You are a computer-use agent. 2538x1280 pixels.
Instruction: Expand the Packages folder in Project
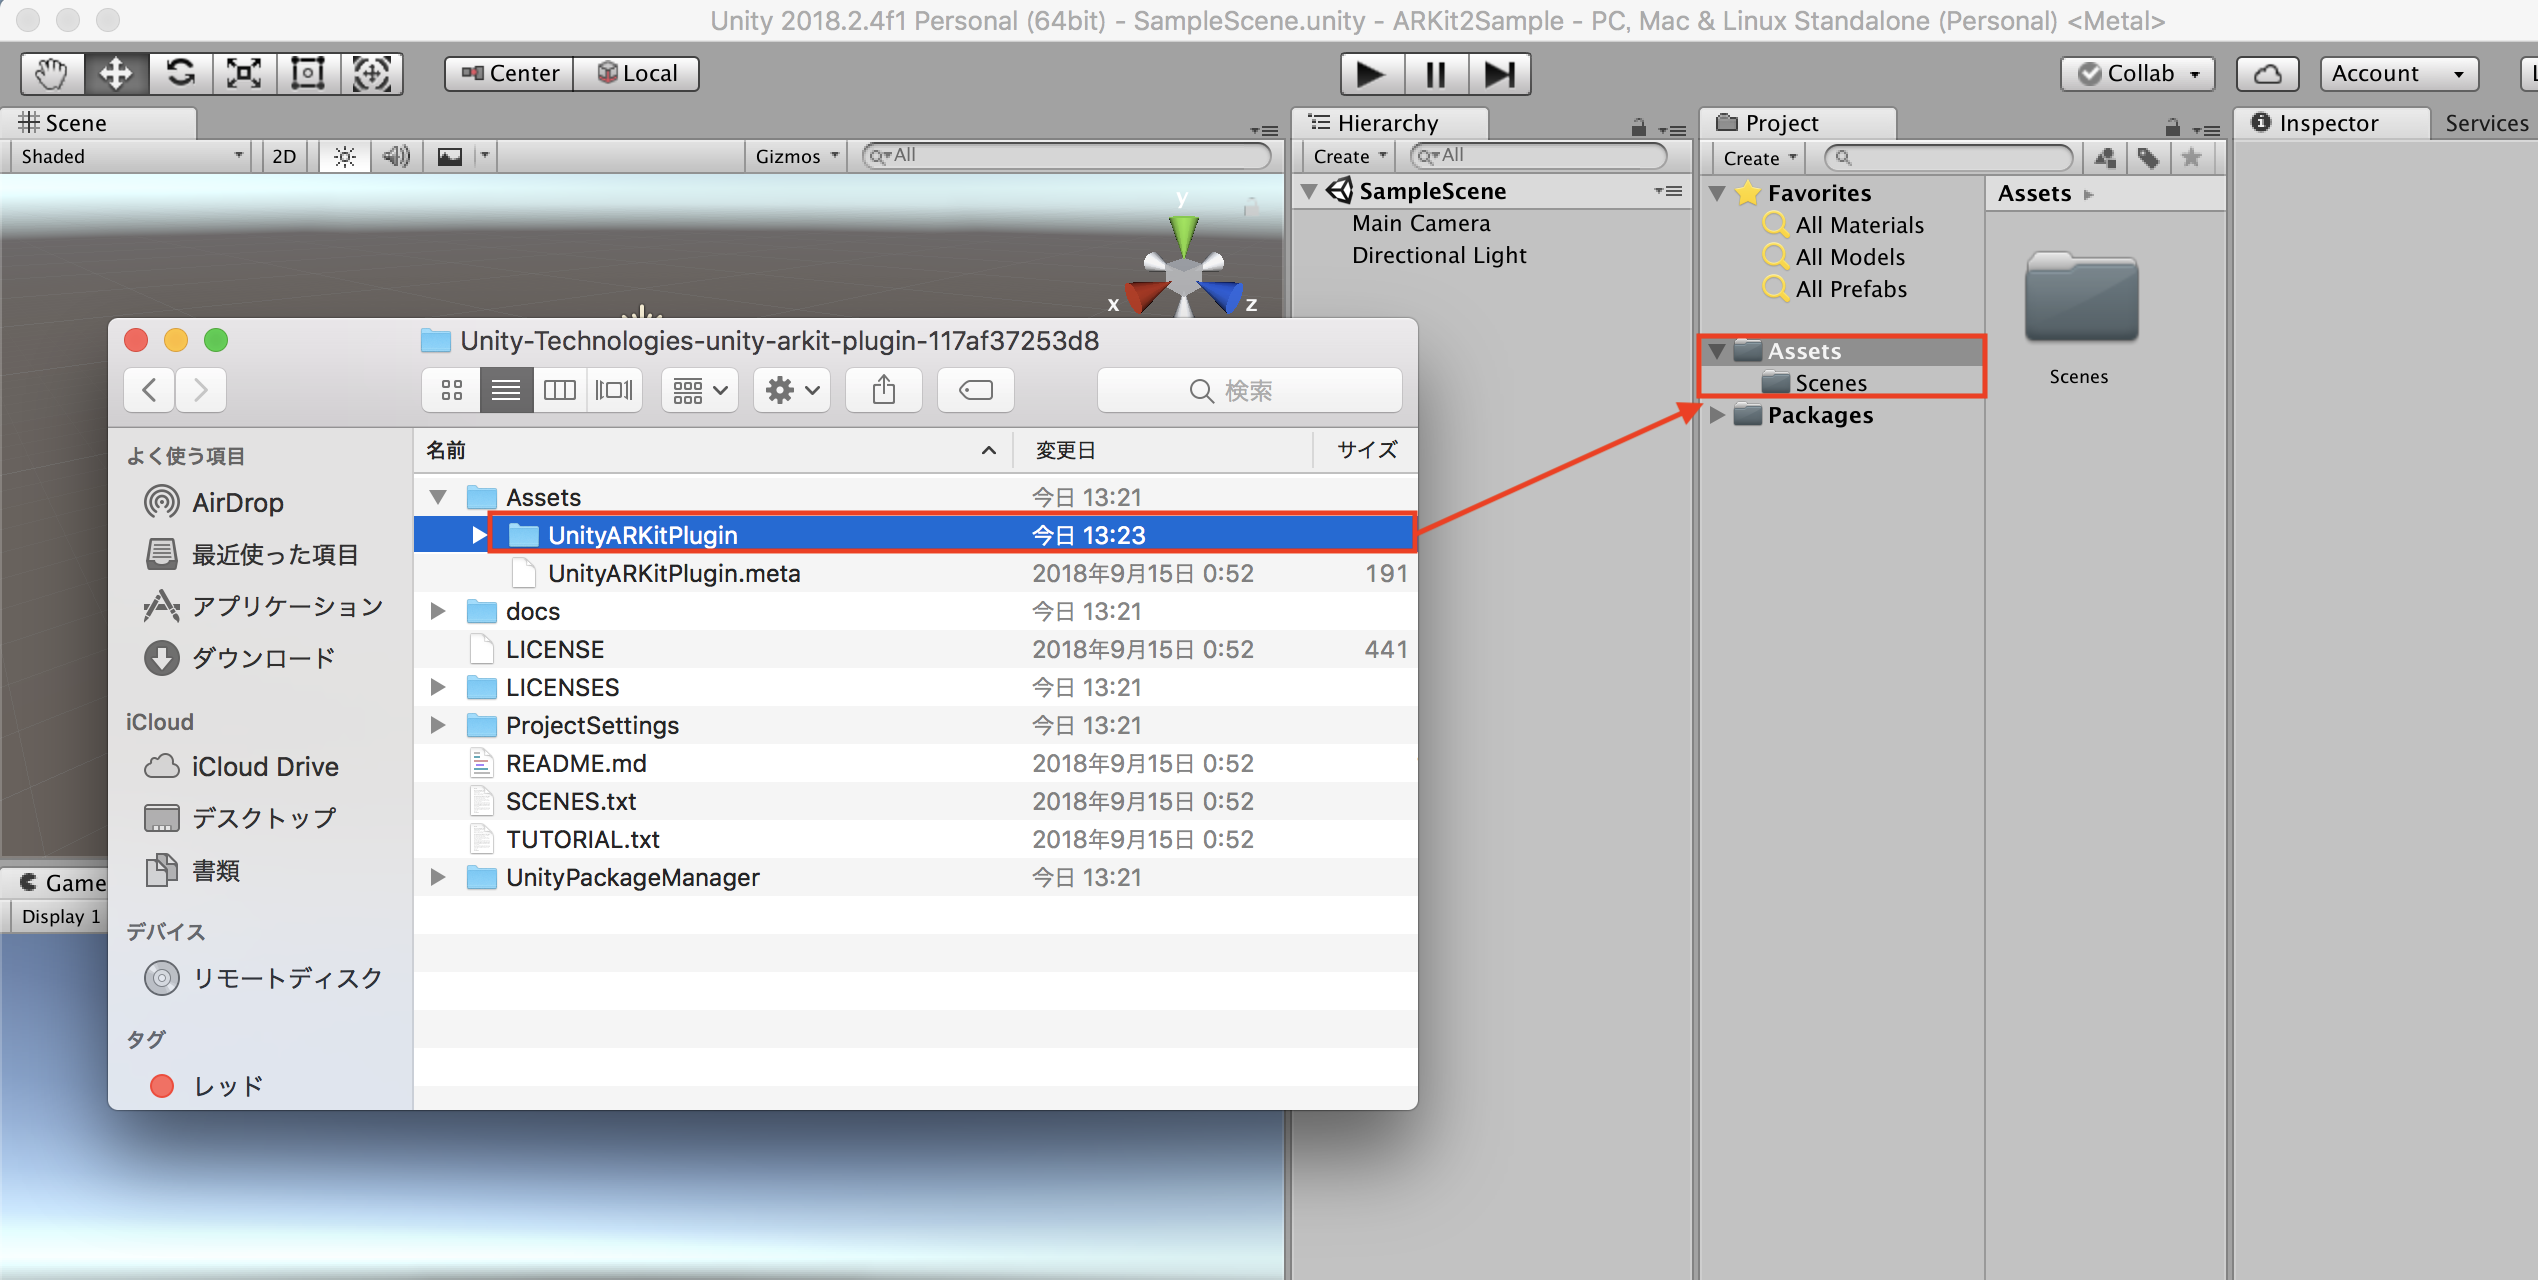pyautogui.click(x=1717, y=415)
